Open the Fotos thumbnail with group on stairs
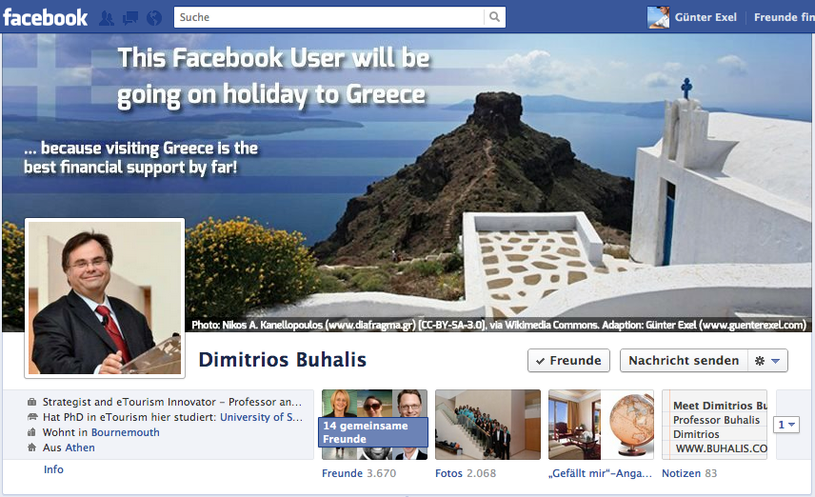 tap(488, 425)
